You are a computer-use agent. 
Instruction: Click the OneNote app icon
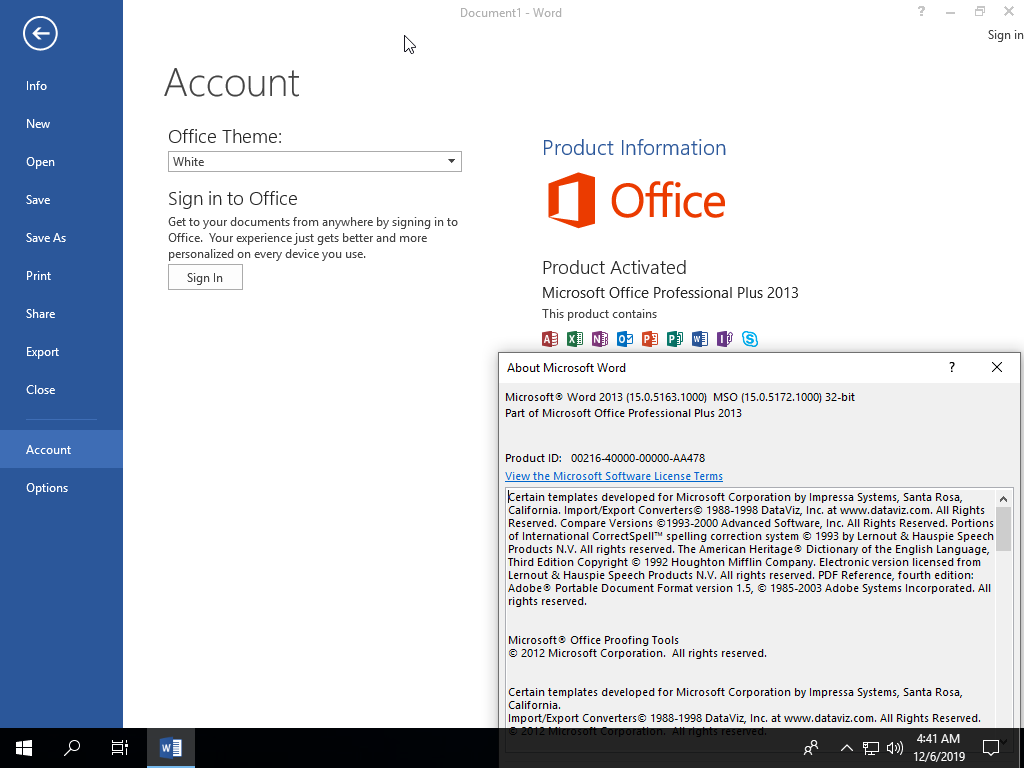coord(600,338)
